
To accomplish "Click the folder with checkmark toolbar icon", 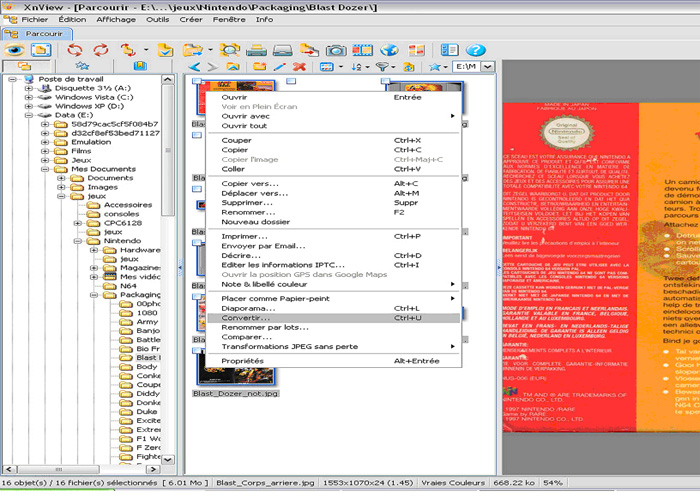I will (166, 50).
